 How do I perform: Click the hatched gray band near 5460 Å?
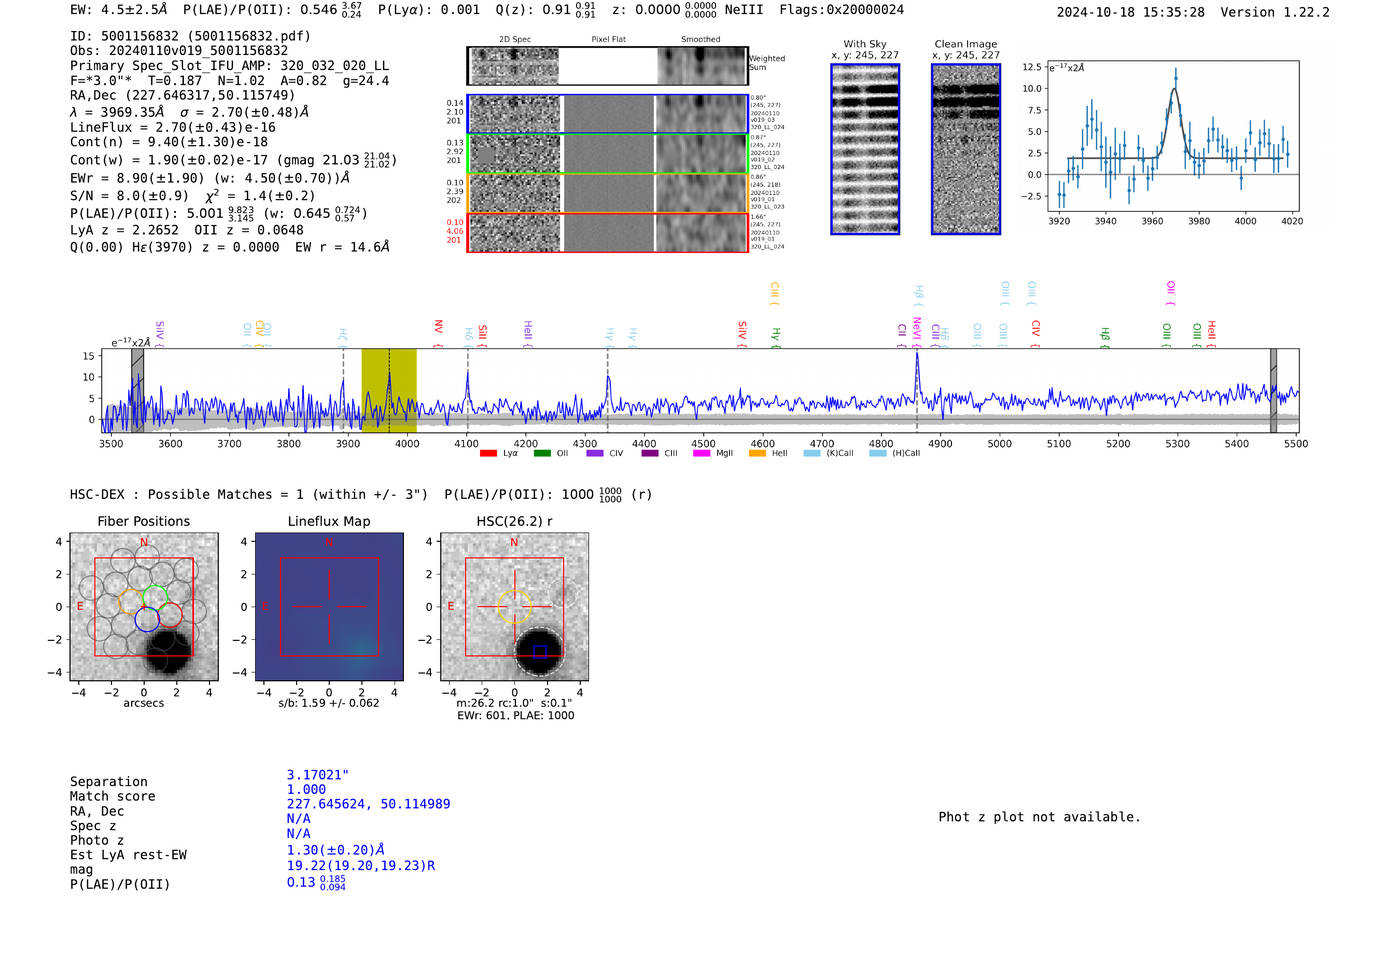point(1273,390)
